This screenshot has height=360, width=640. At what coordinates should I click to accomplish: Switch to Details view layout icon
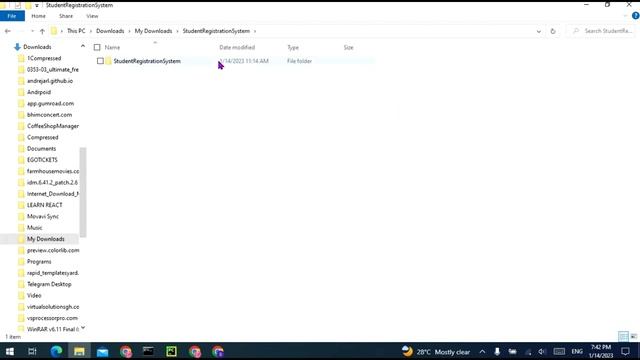tap(623, 336)
